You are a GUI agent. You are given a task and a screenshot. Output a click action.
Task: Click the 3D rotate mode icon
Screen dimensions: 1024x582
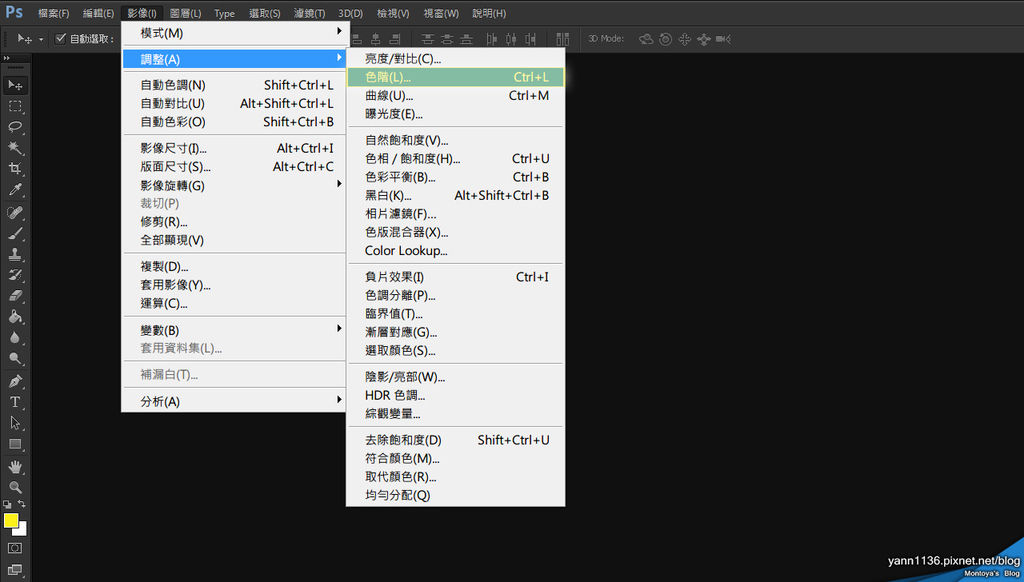646,39
